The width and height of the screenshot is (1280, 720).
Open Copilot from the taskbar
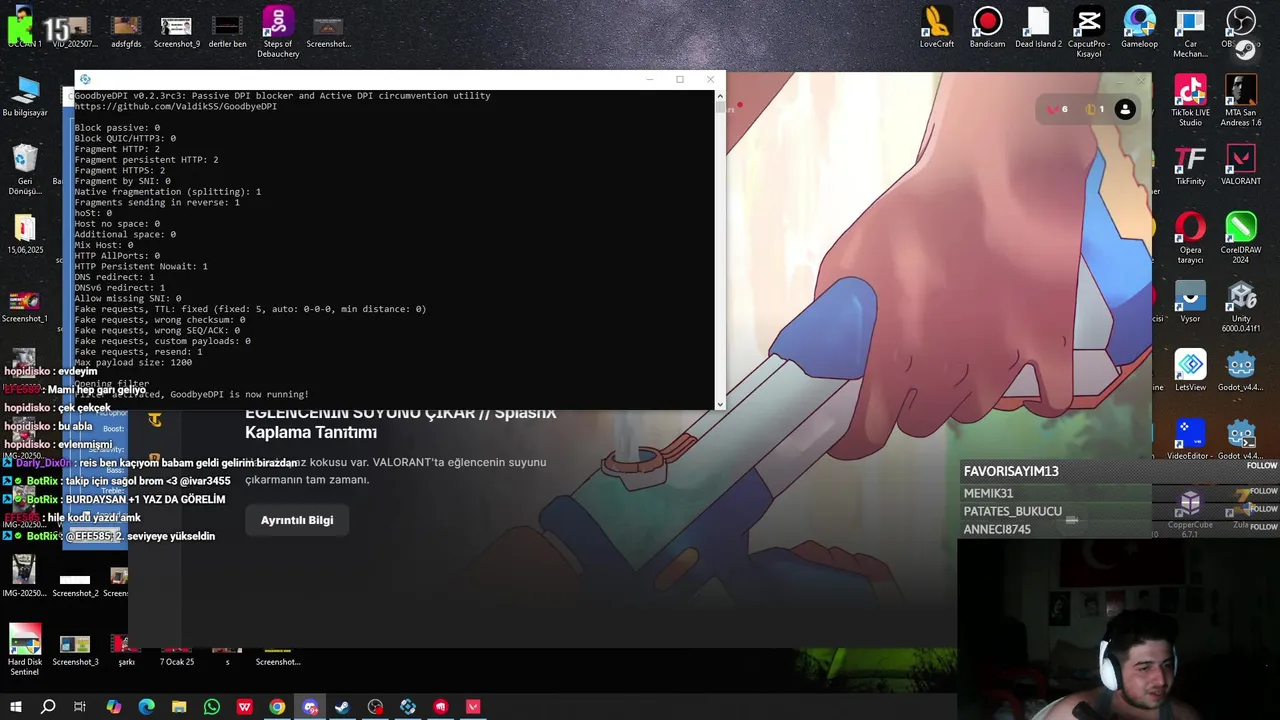[x=113, y=707]
